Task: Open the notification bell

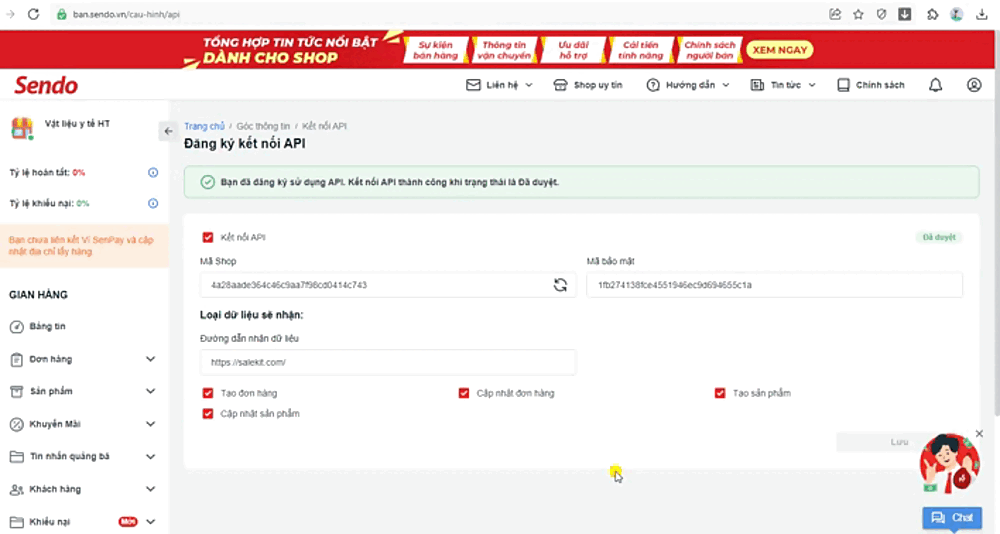Action: 935,85
